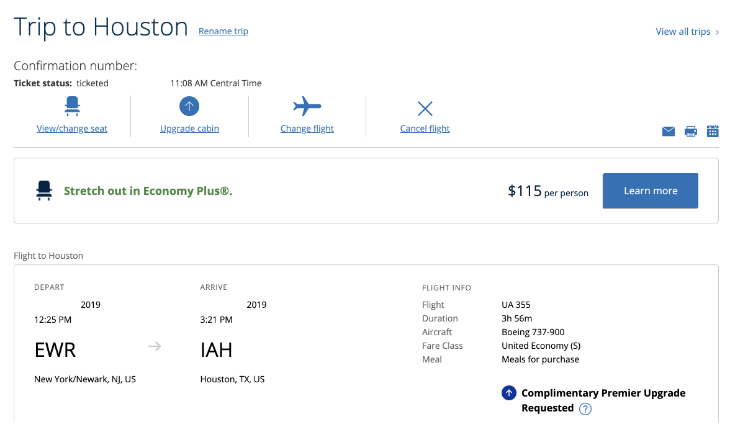
Task: Add trip to calendar via calendar icon
Action: [713, 131]
